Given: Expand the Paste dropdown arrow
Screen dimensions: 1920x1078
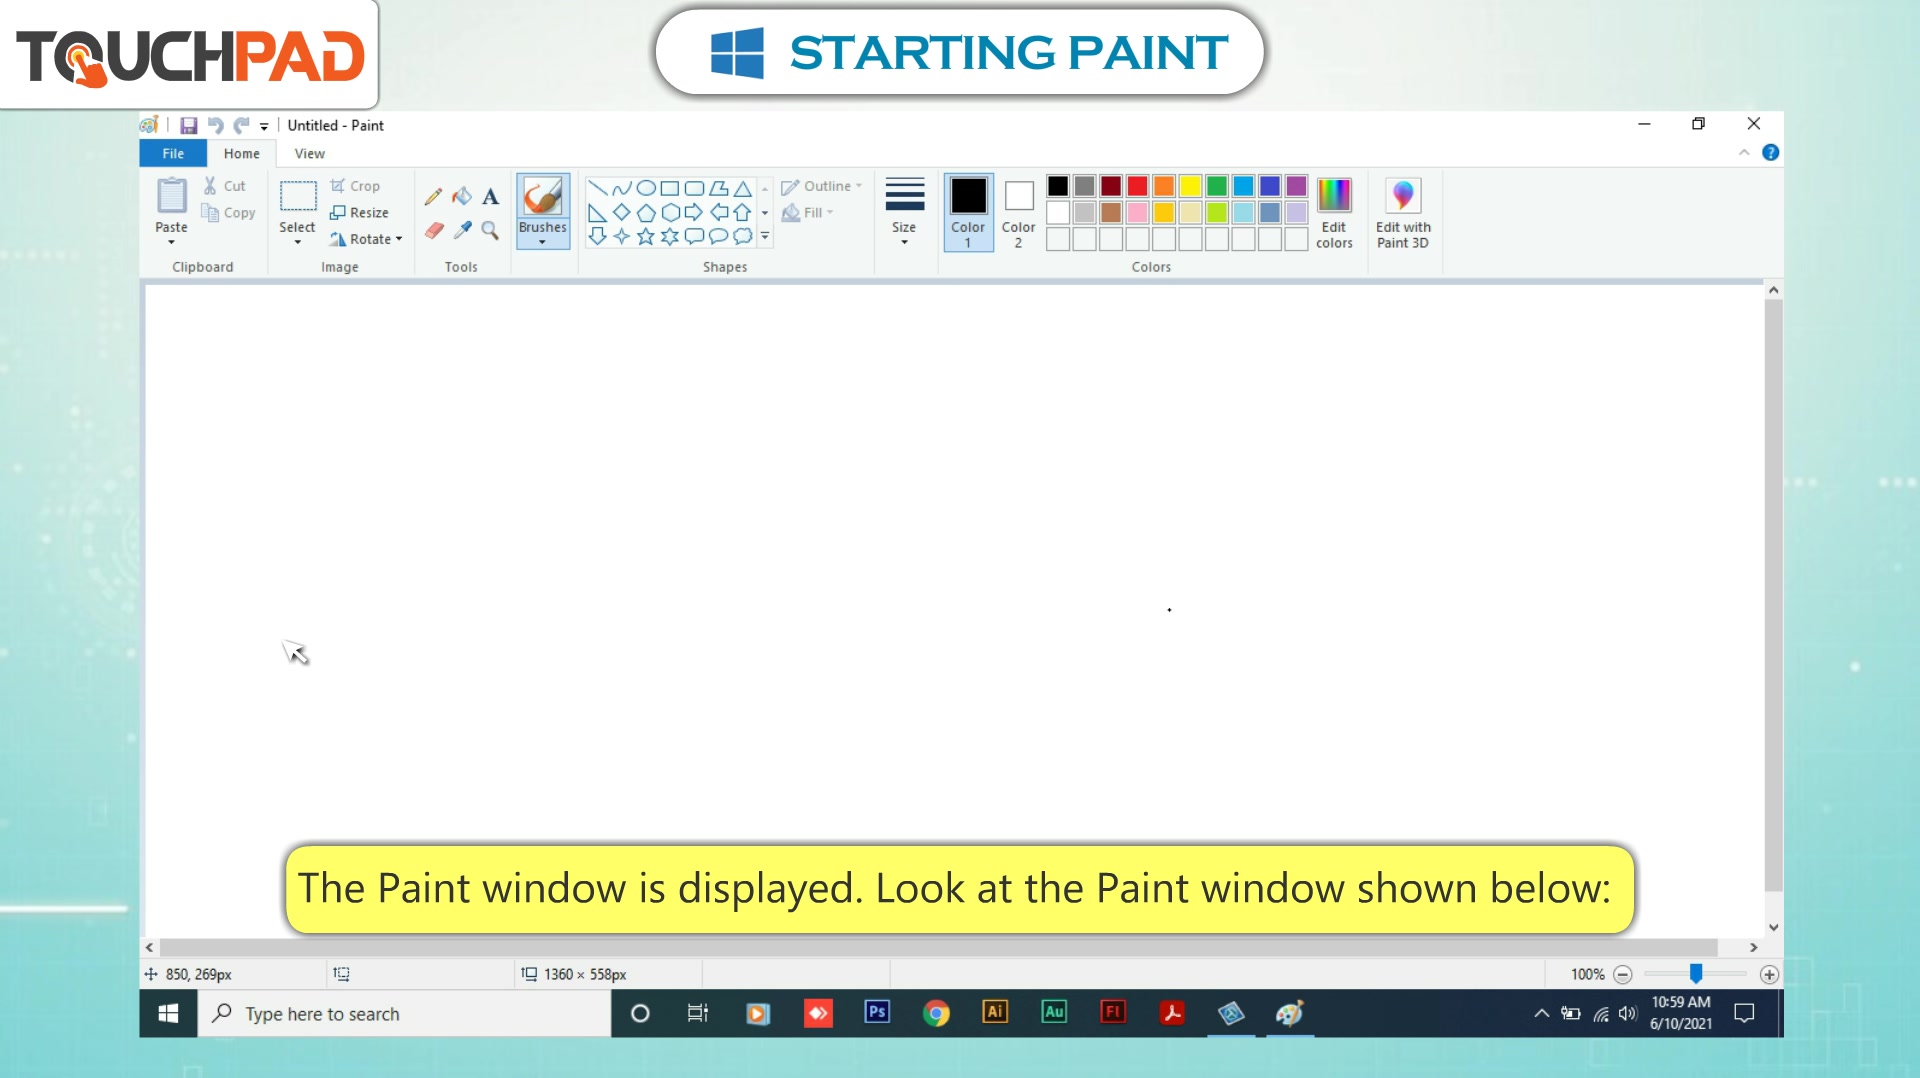Looking at the screenshot, I should [171, 242].
